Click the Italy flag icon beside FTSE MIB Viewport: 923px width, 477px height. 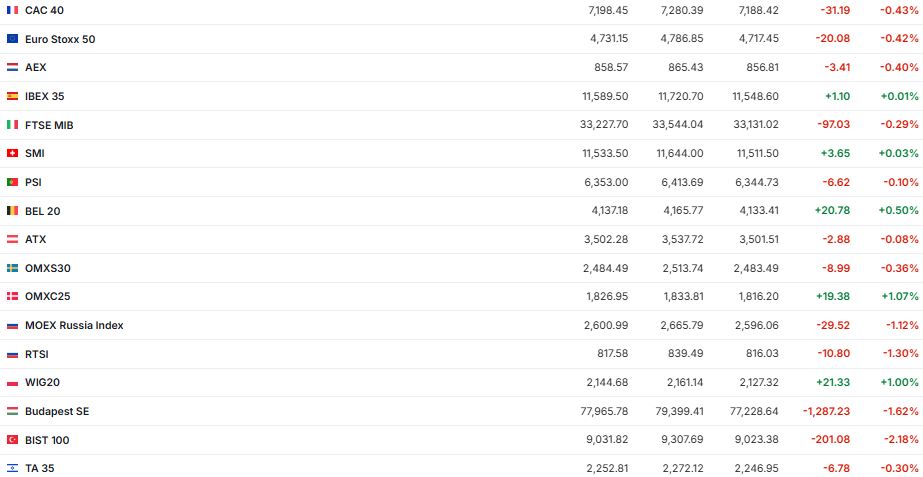[12, 125]
